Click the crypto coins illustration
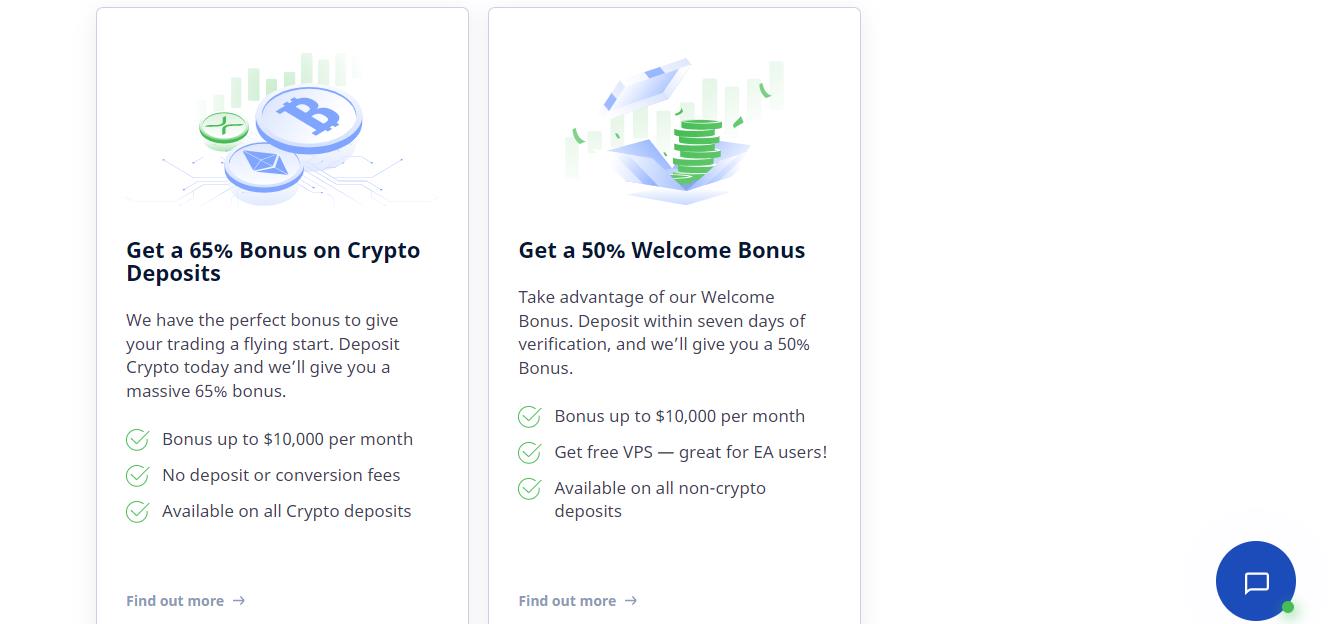Viewport: 1333px width, 624px height. click(281, 130)
